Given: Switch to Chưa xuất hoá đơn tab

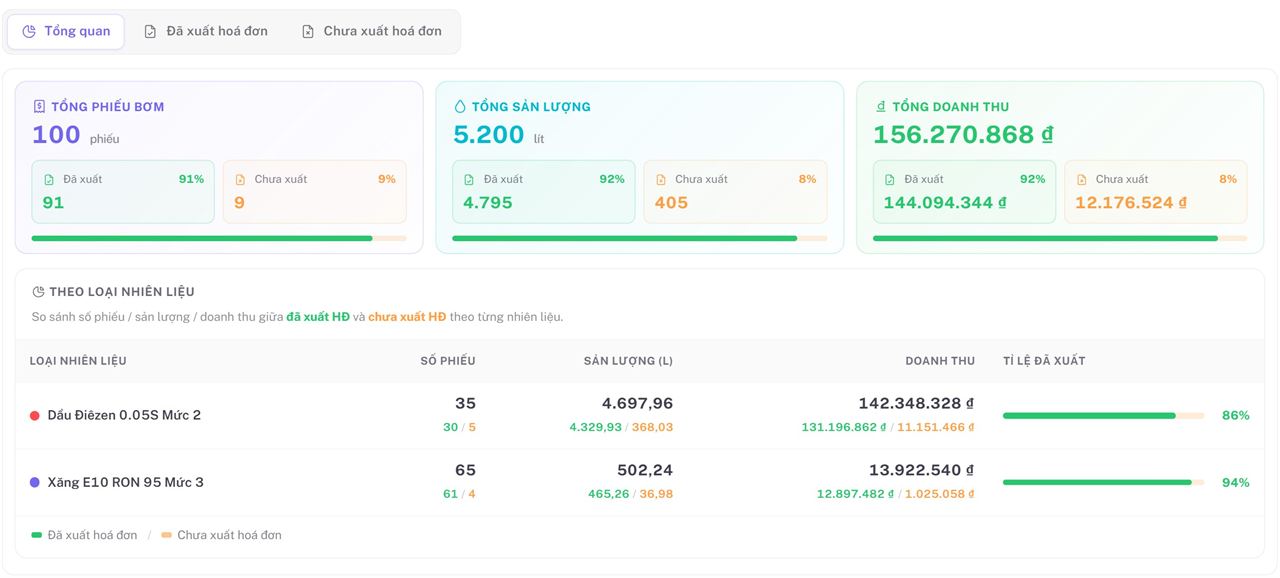Looking at the screenshot, I should (372, 31).
